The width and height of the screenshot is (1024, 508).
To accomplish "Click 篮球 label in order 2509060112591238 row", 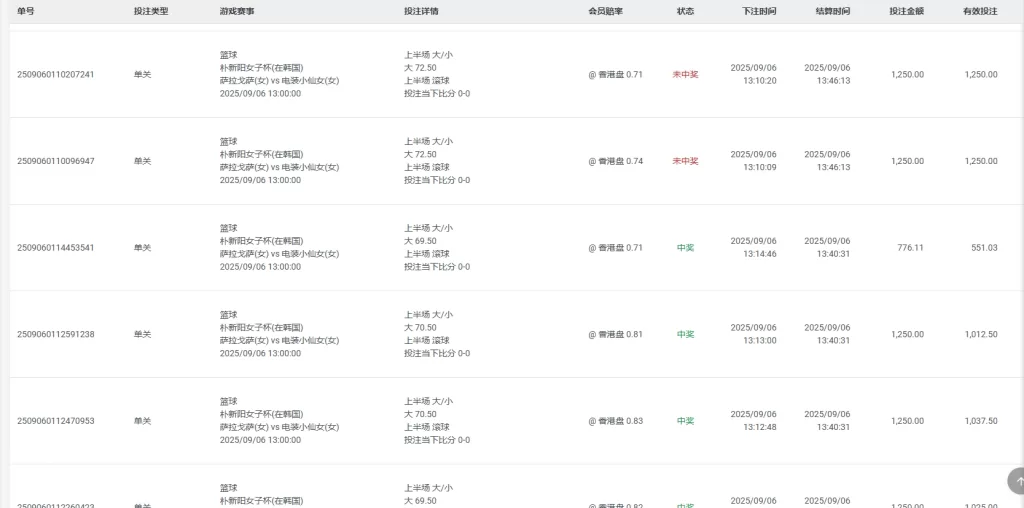I will 229,315.
